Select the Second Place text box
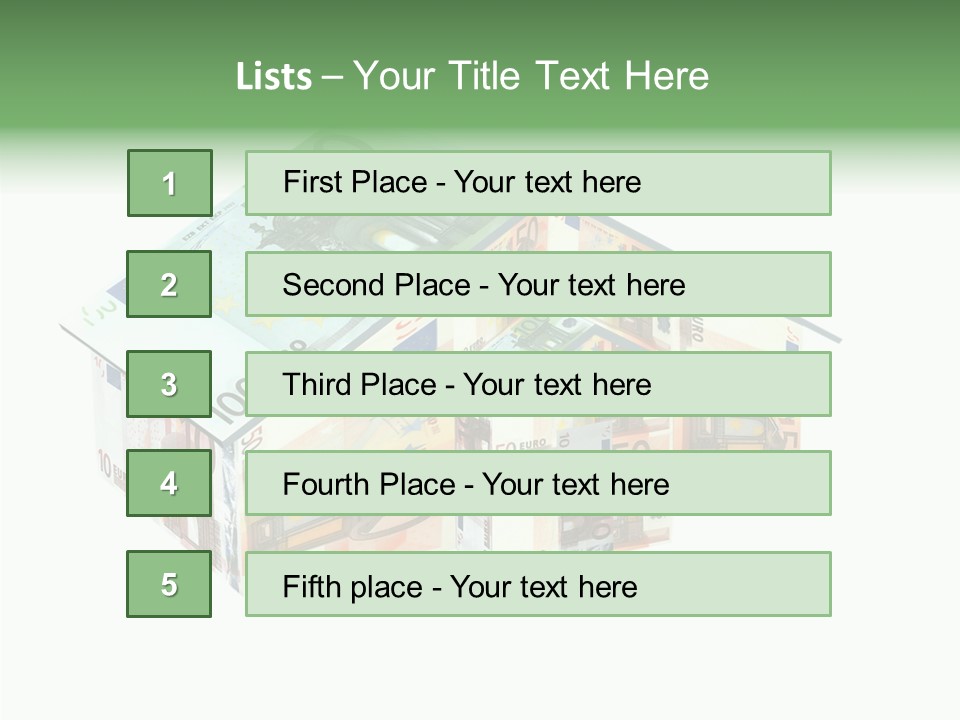Viewport: 960px width, 720px height. (538, 284)
